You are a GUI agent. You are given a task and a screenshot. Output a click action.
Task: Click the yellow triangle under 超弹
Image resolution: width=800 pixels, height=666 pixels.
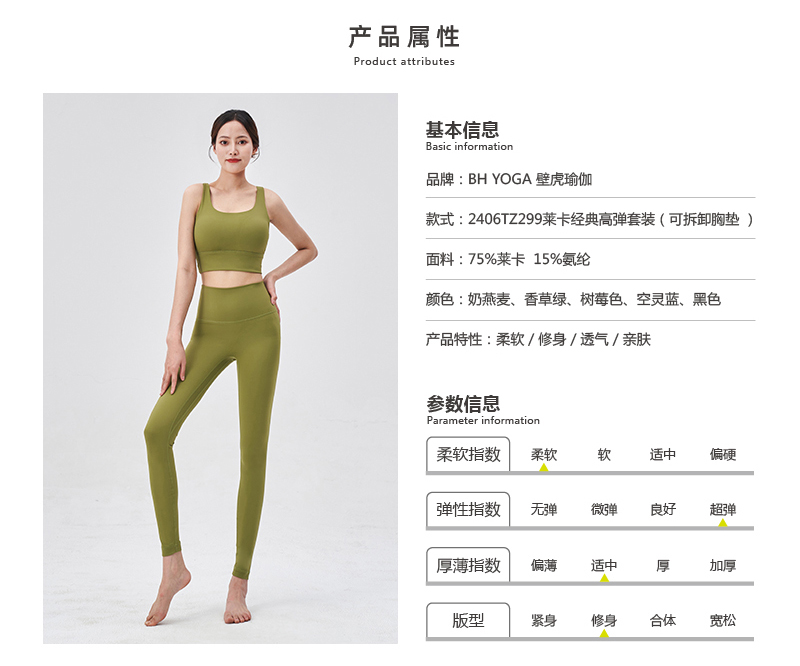[x=723, y=523]
